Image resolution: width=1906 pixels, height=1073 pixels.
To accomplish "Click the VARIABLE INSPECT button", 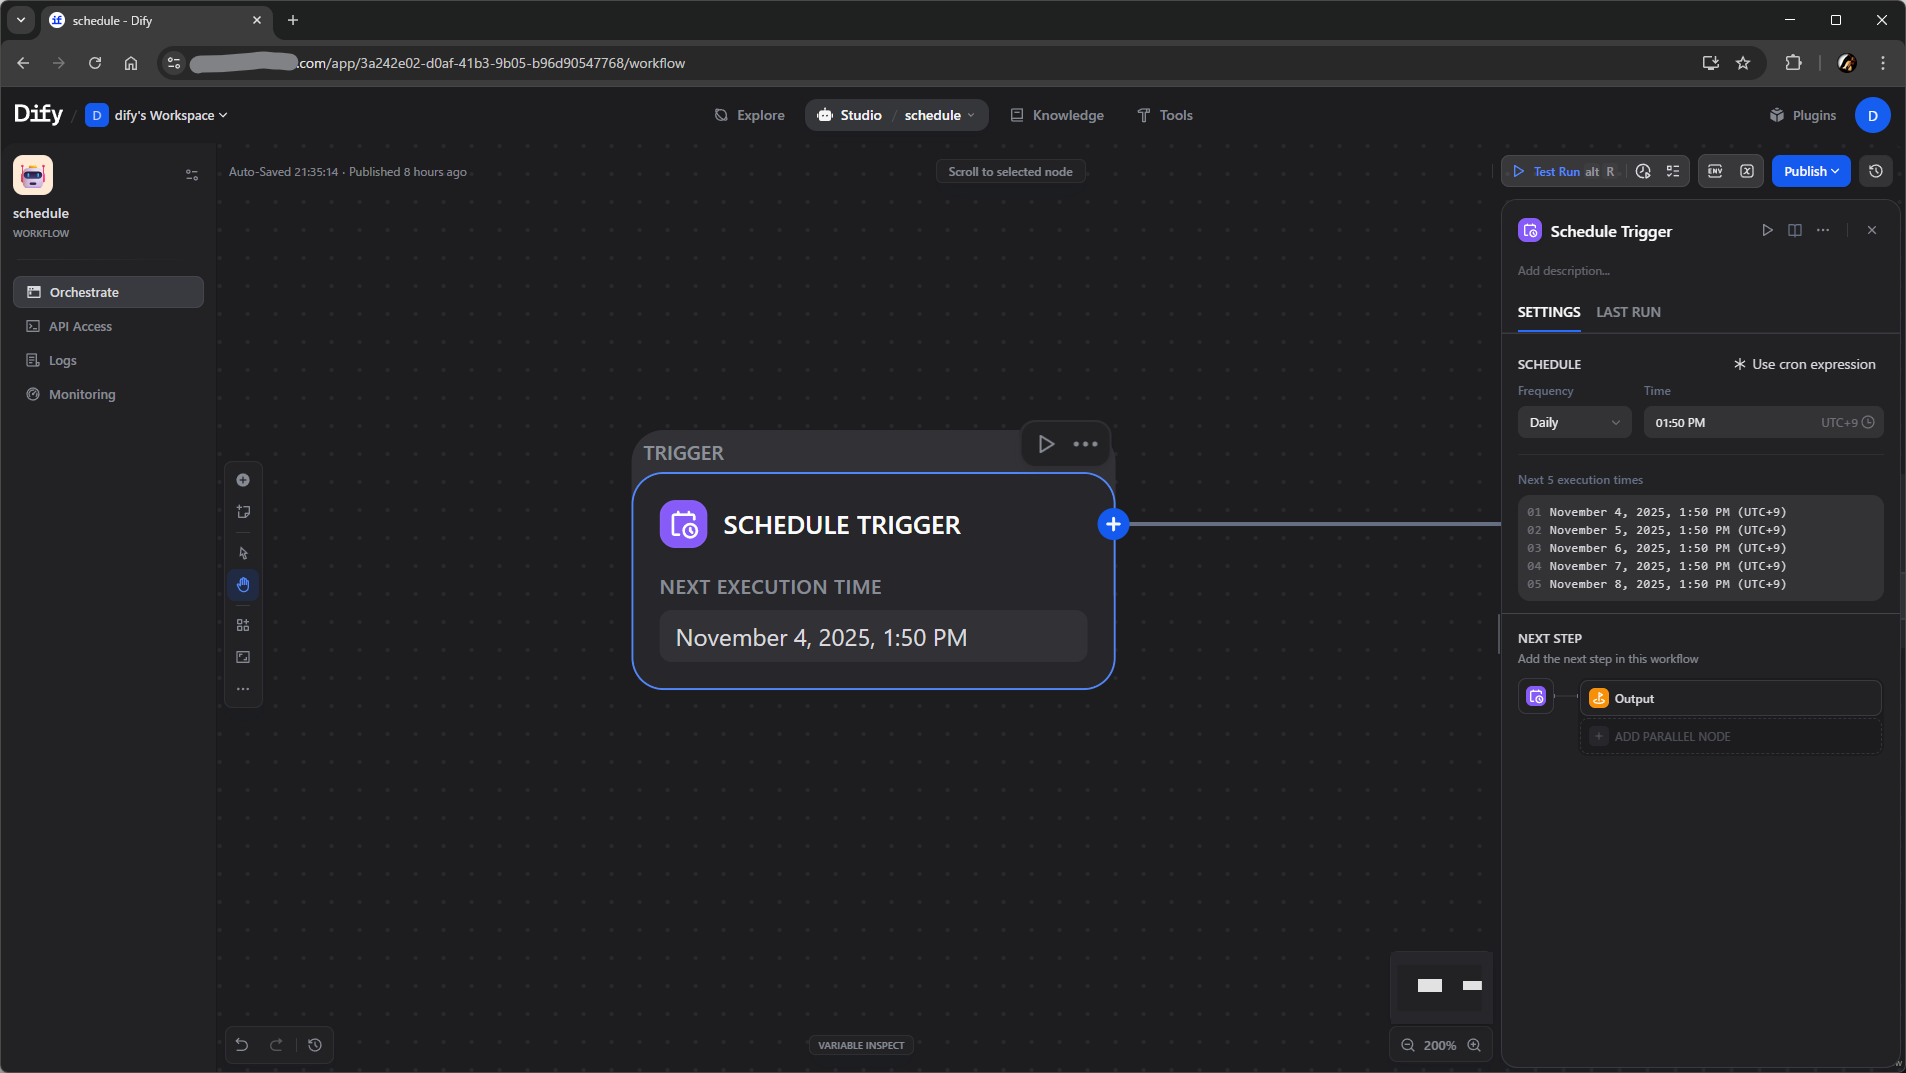I will [x=860, y=1045].
